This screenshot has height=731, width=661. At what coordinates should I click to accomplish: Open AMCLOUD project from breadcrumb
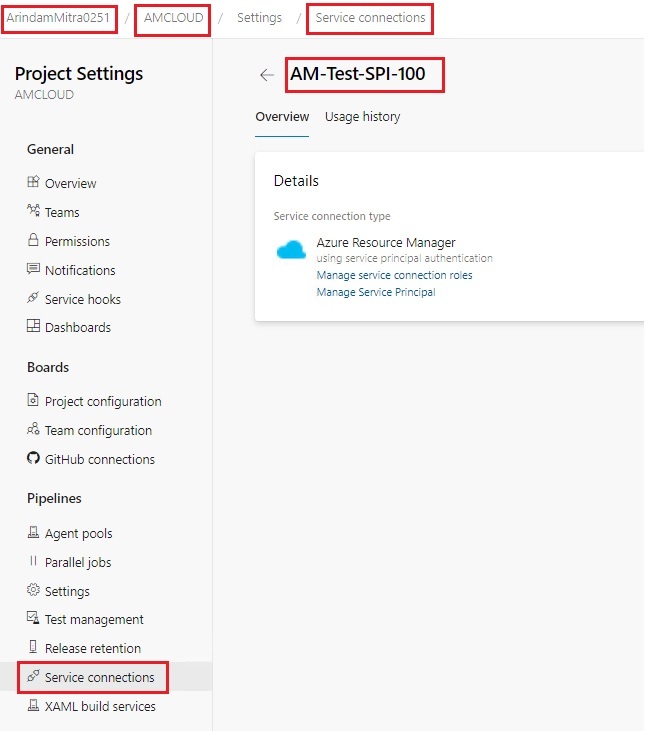tap(173, 18)
